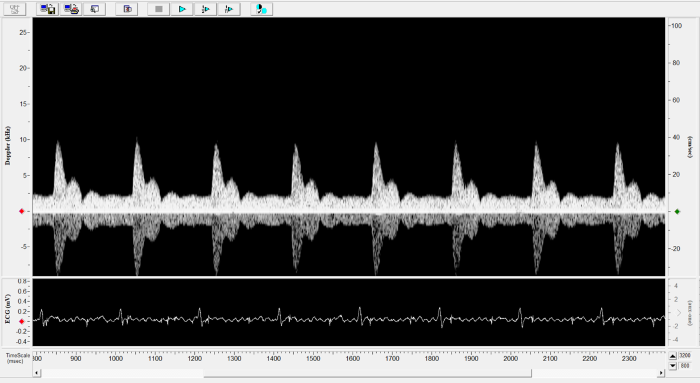Image resolution: width=700 pixels, height=383 pixels.
Task: Click the greyed-out first toolbar button
Action: coord(15,9)
